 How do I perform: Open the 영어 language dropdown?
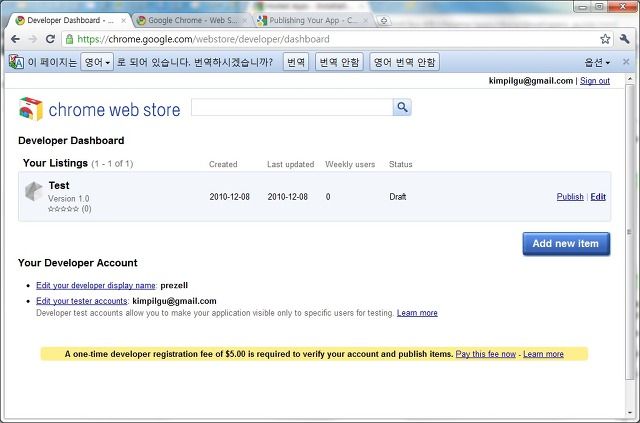(97, 62)
